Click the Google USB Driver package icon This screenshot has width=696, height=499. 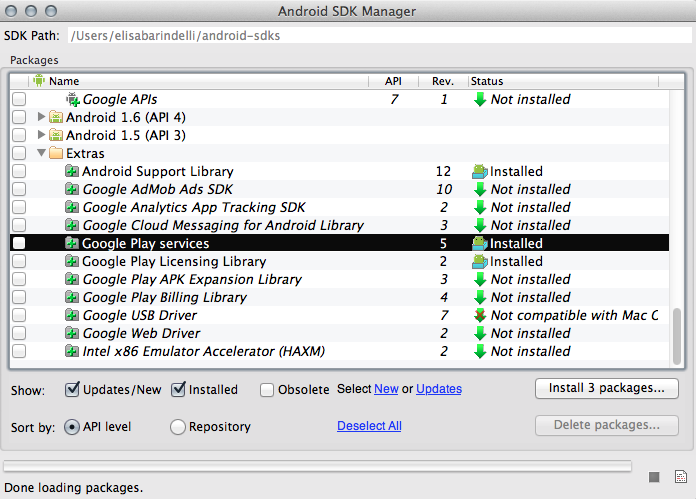pos(72,315)
